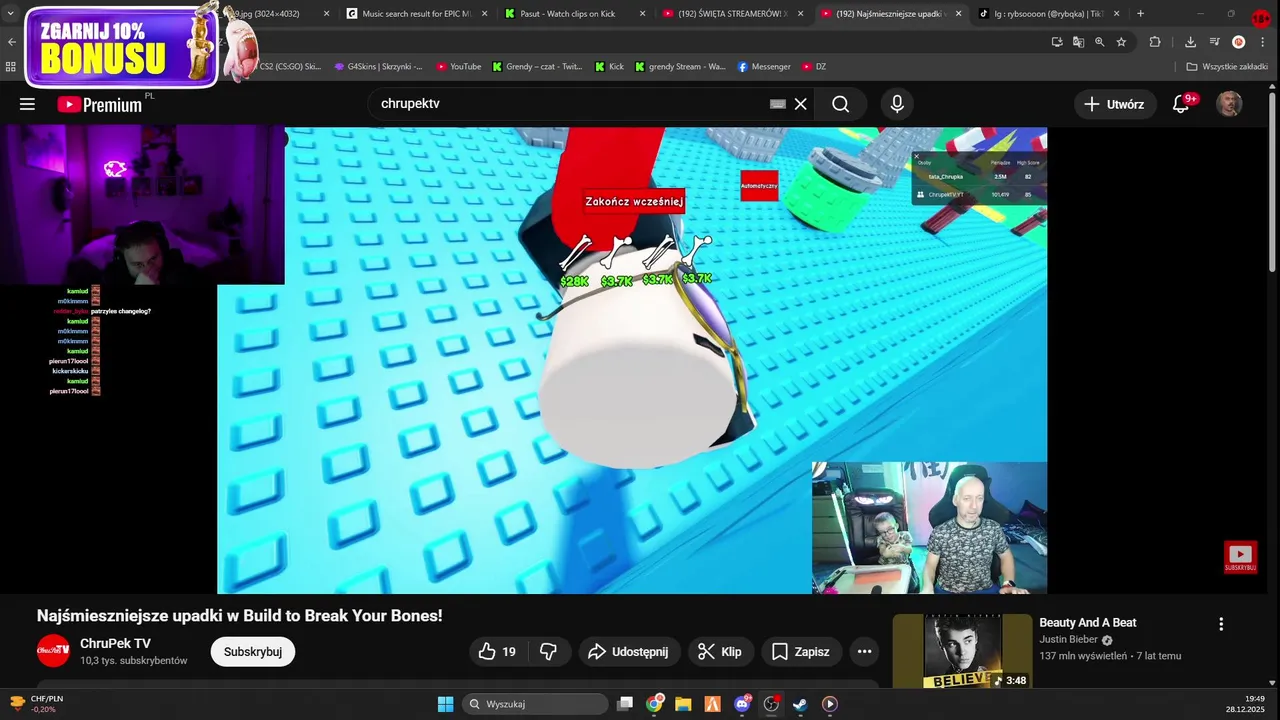
Task: Open the G4Skins Skrzynki bookmark
Action: tap(378, 67)
